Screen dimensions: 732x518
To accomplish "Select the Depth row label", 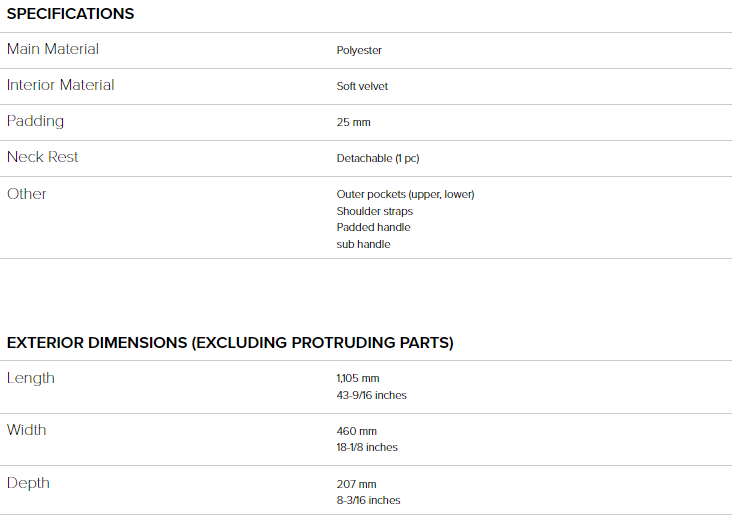I will pos(28,483).
